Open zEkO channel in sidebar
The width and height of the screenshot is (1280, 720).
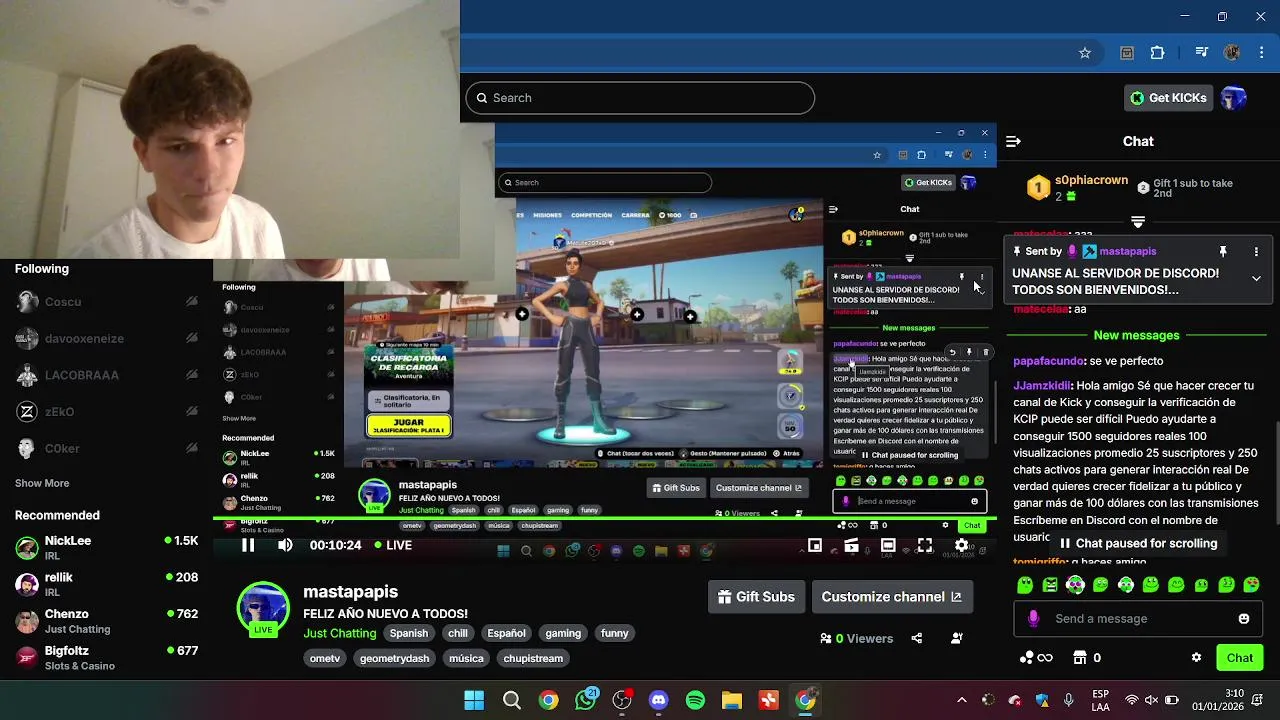tap(106, 411)
